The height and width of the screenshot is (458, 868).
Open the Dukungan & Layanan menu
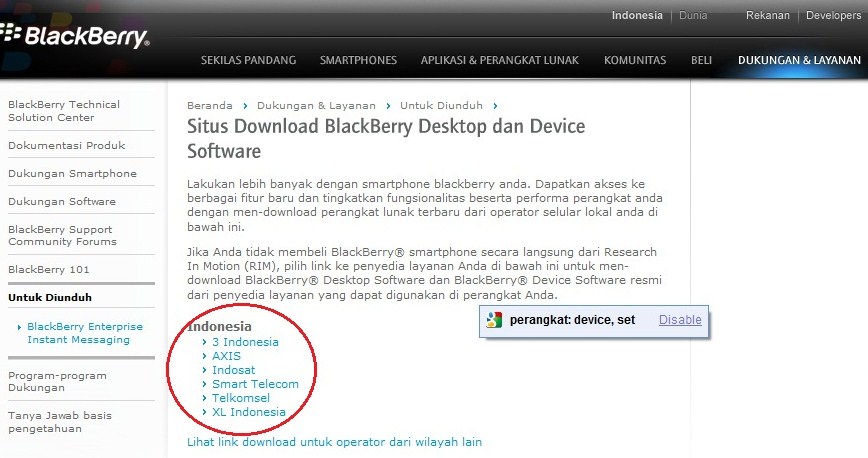coord(799,60)
